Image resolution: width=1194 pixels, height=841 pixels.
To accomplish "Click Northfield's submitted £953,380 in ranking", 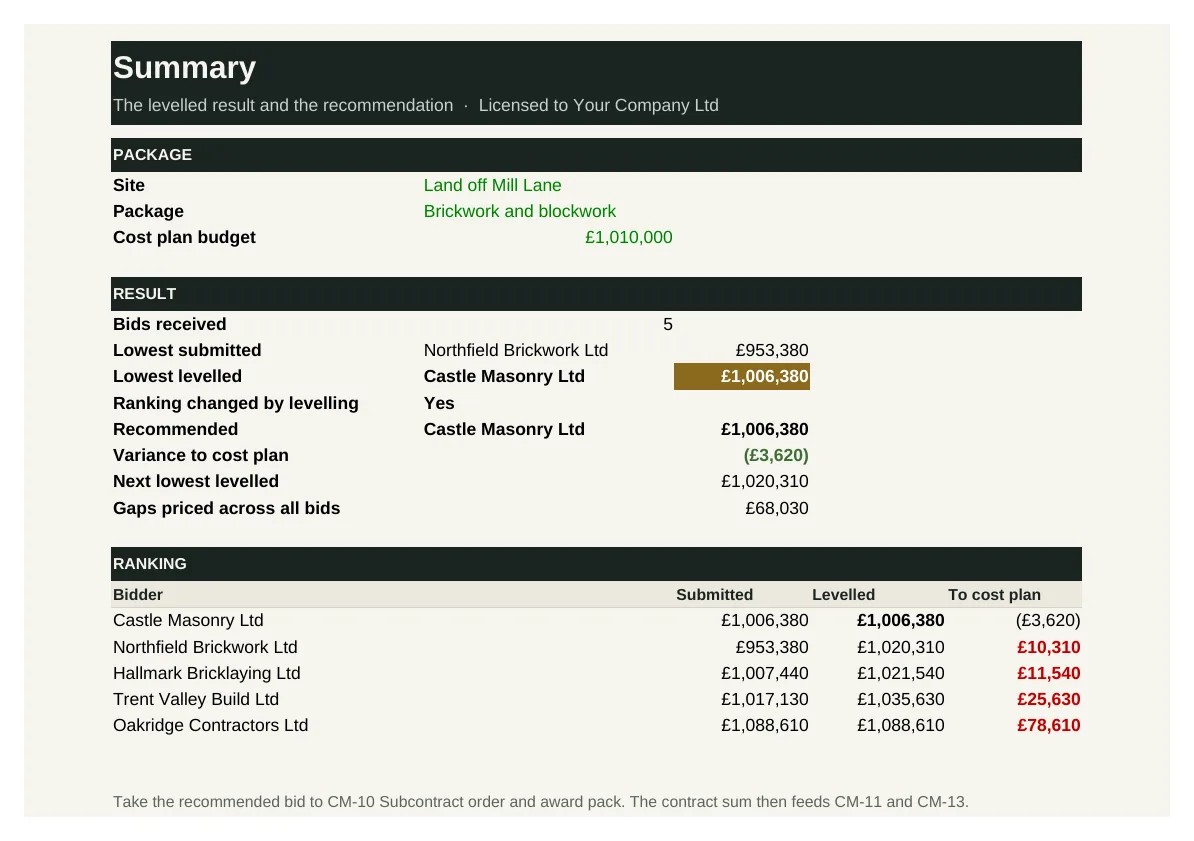I will coord(771,647).
